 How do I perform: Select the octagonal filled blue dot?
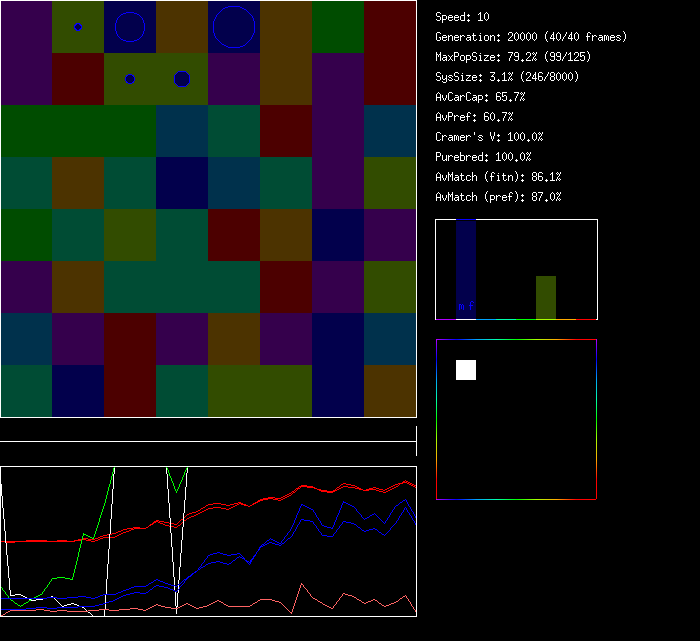[182, 79]
